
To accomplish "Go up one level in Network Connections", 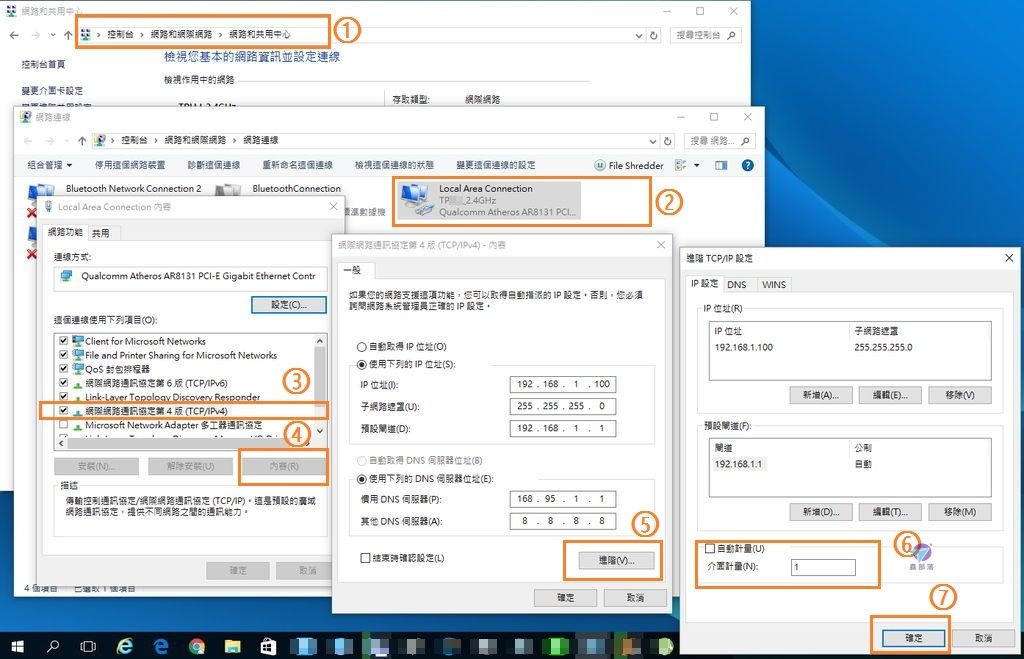I will [82, 140].
